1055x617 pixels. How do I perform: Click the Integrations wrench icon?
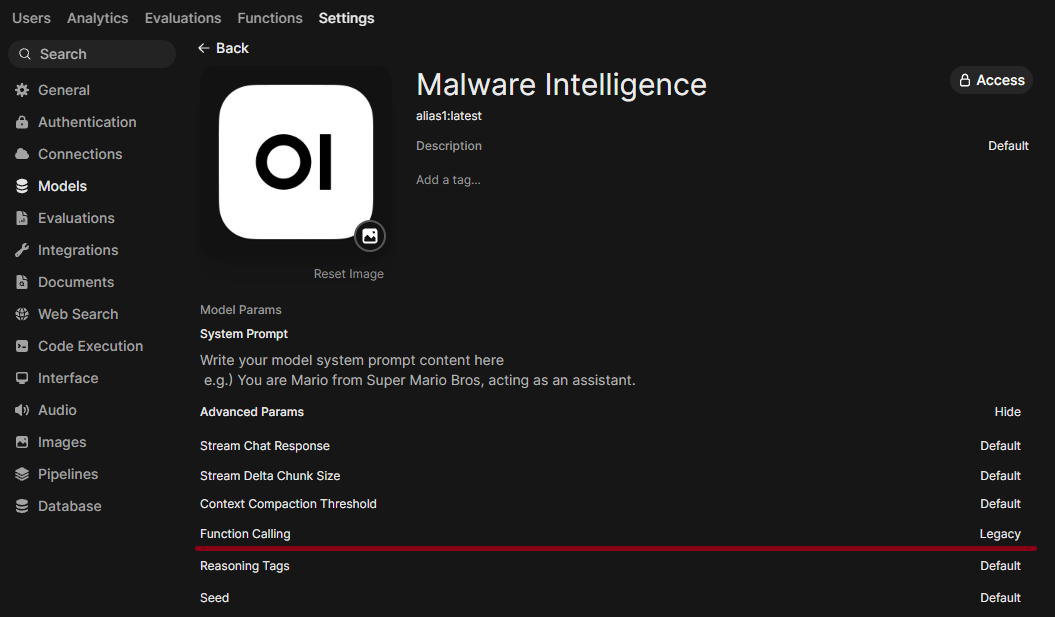(22, 250)
